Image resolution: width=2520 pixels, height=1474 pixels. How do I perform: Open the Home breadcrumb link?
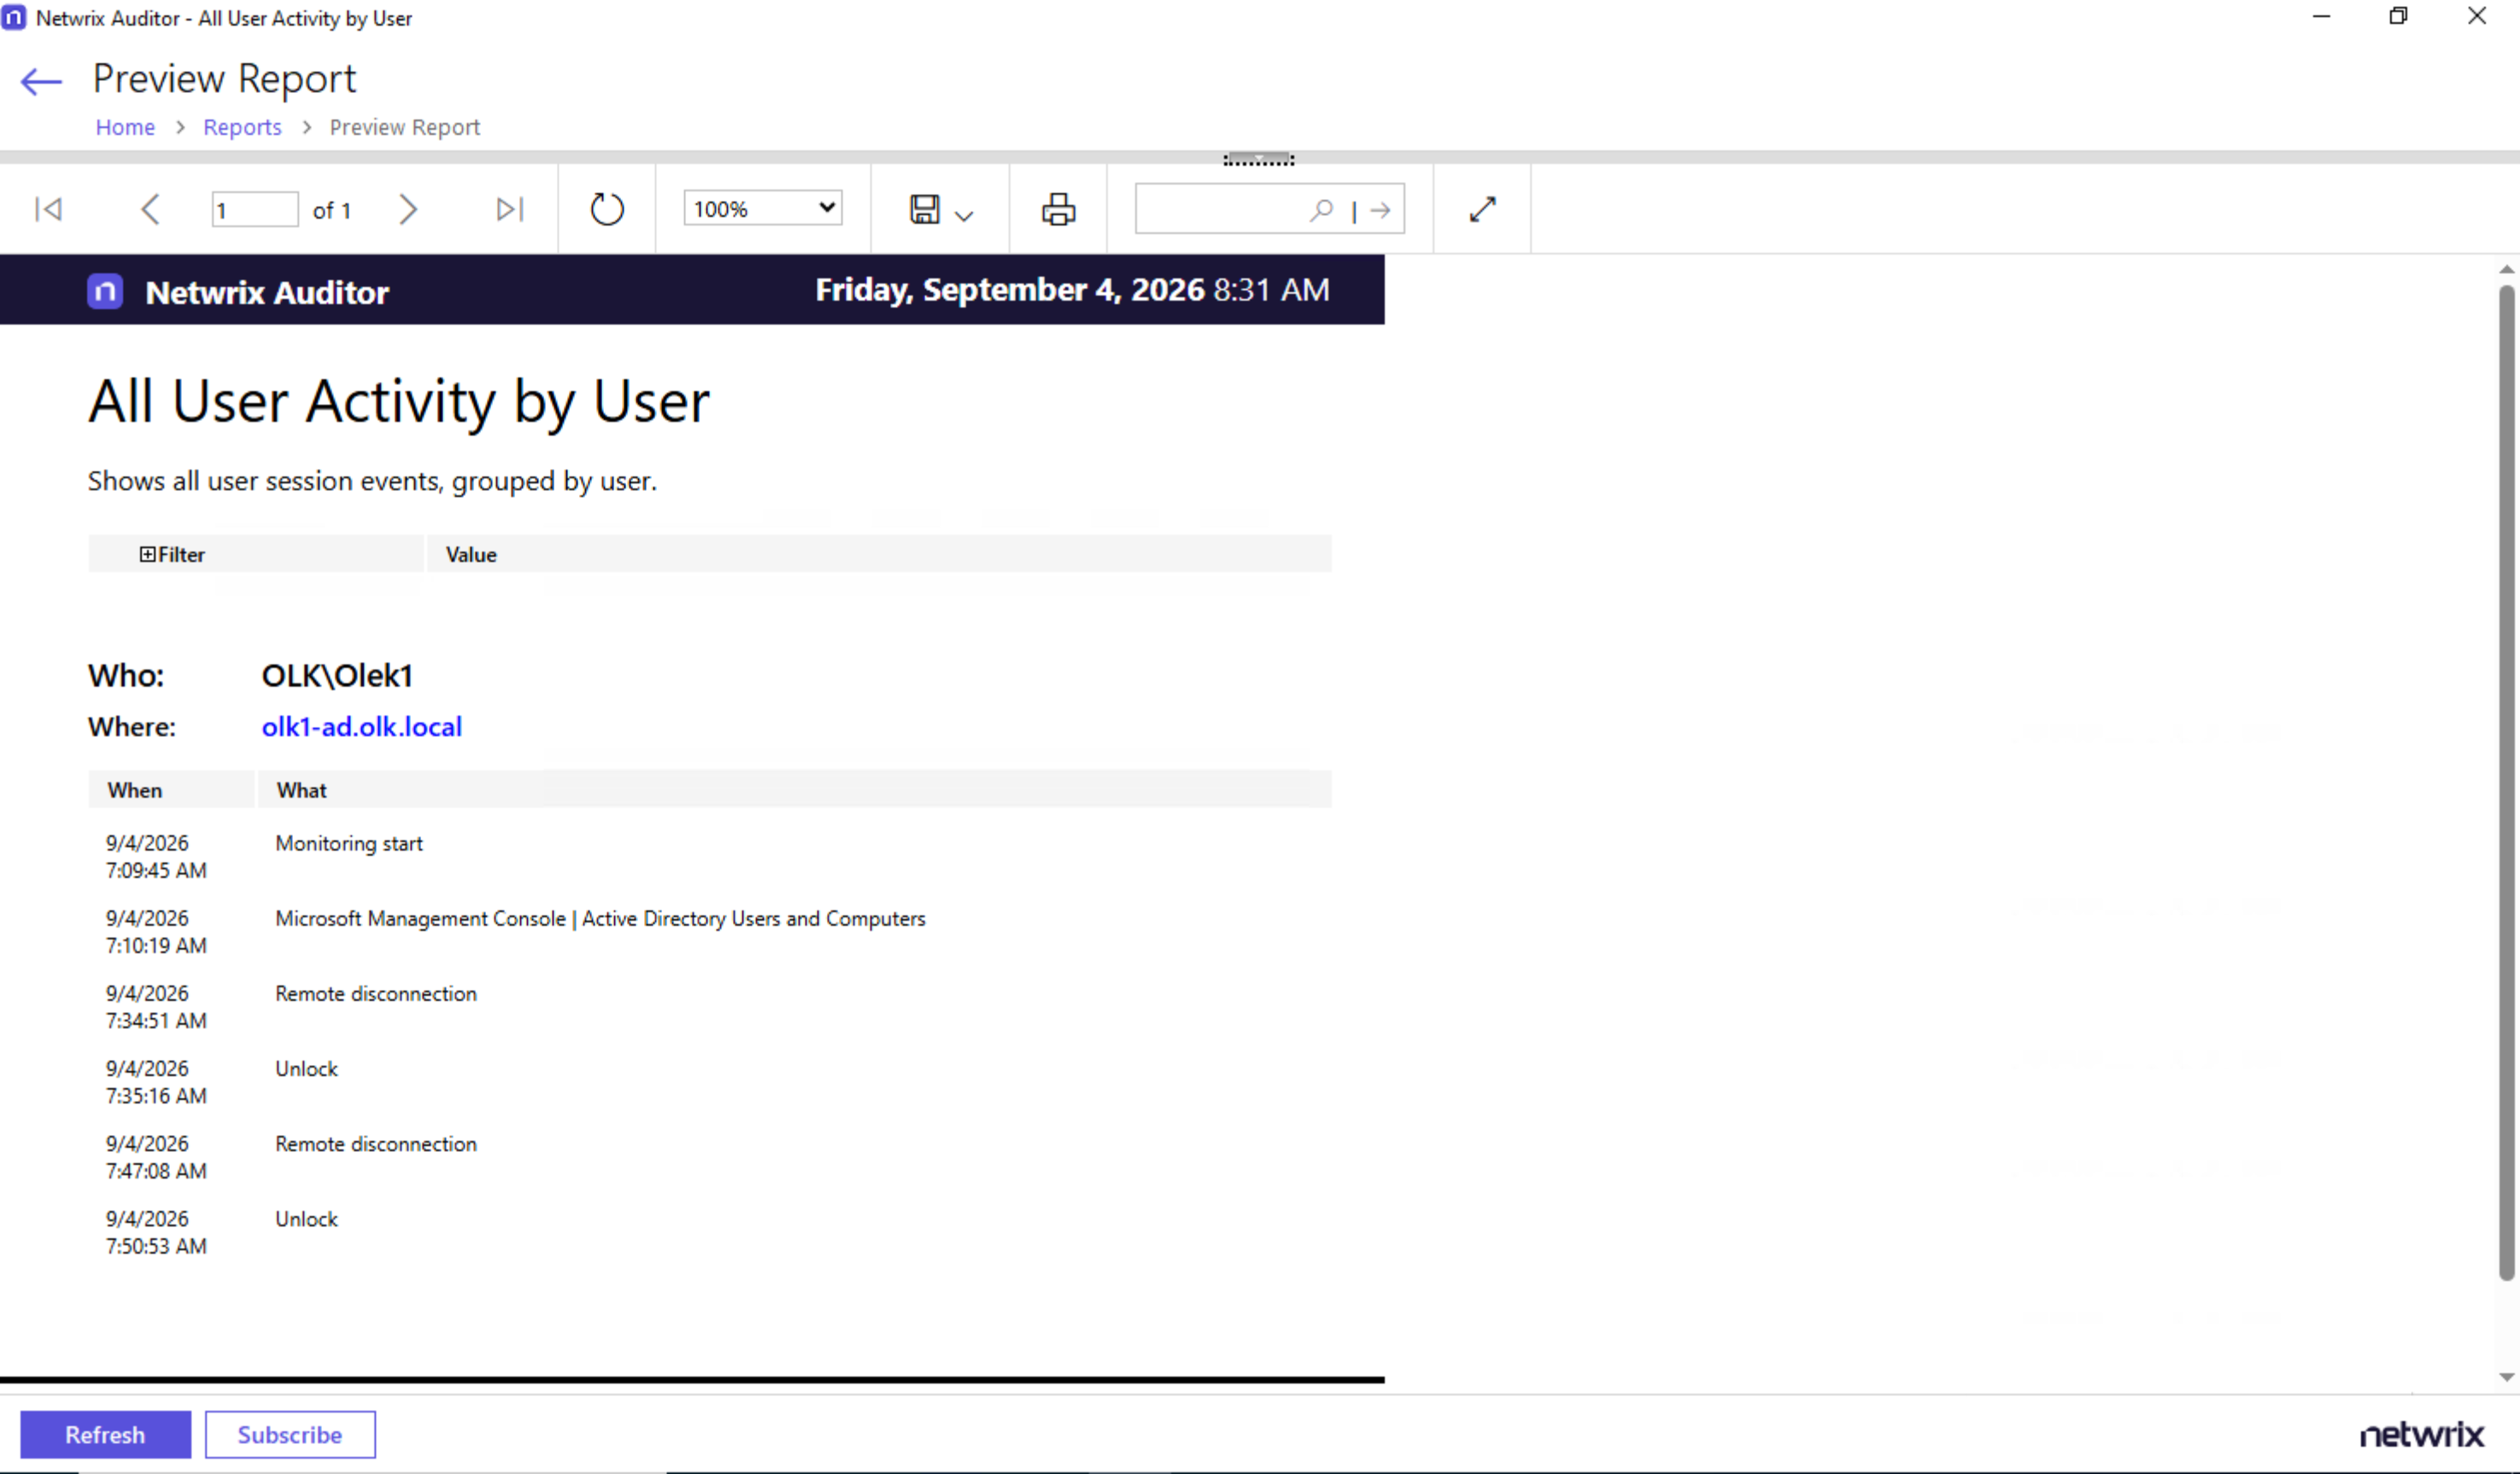[125, 127]
